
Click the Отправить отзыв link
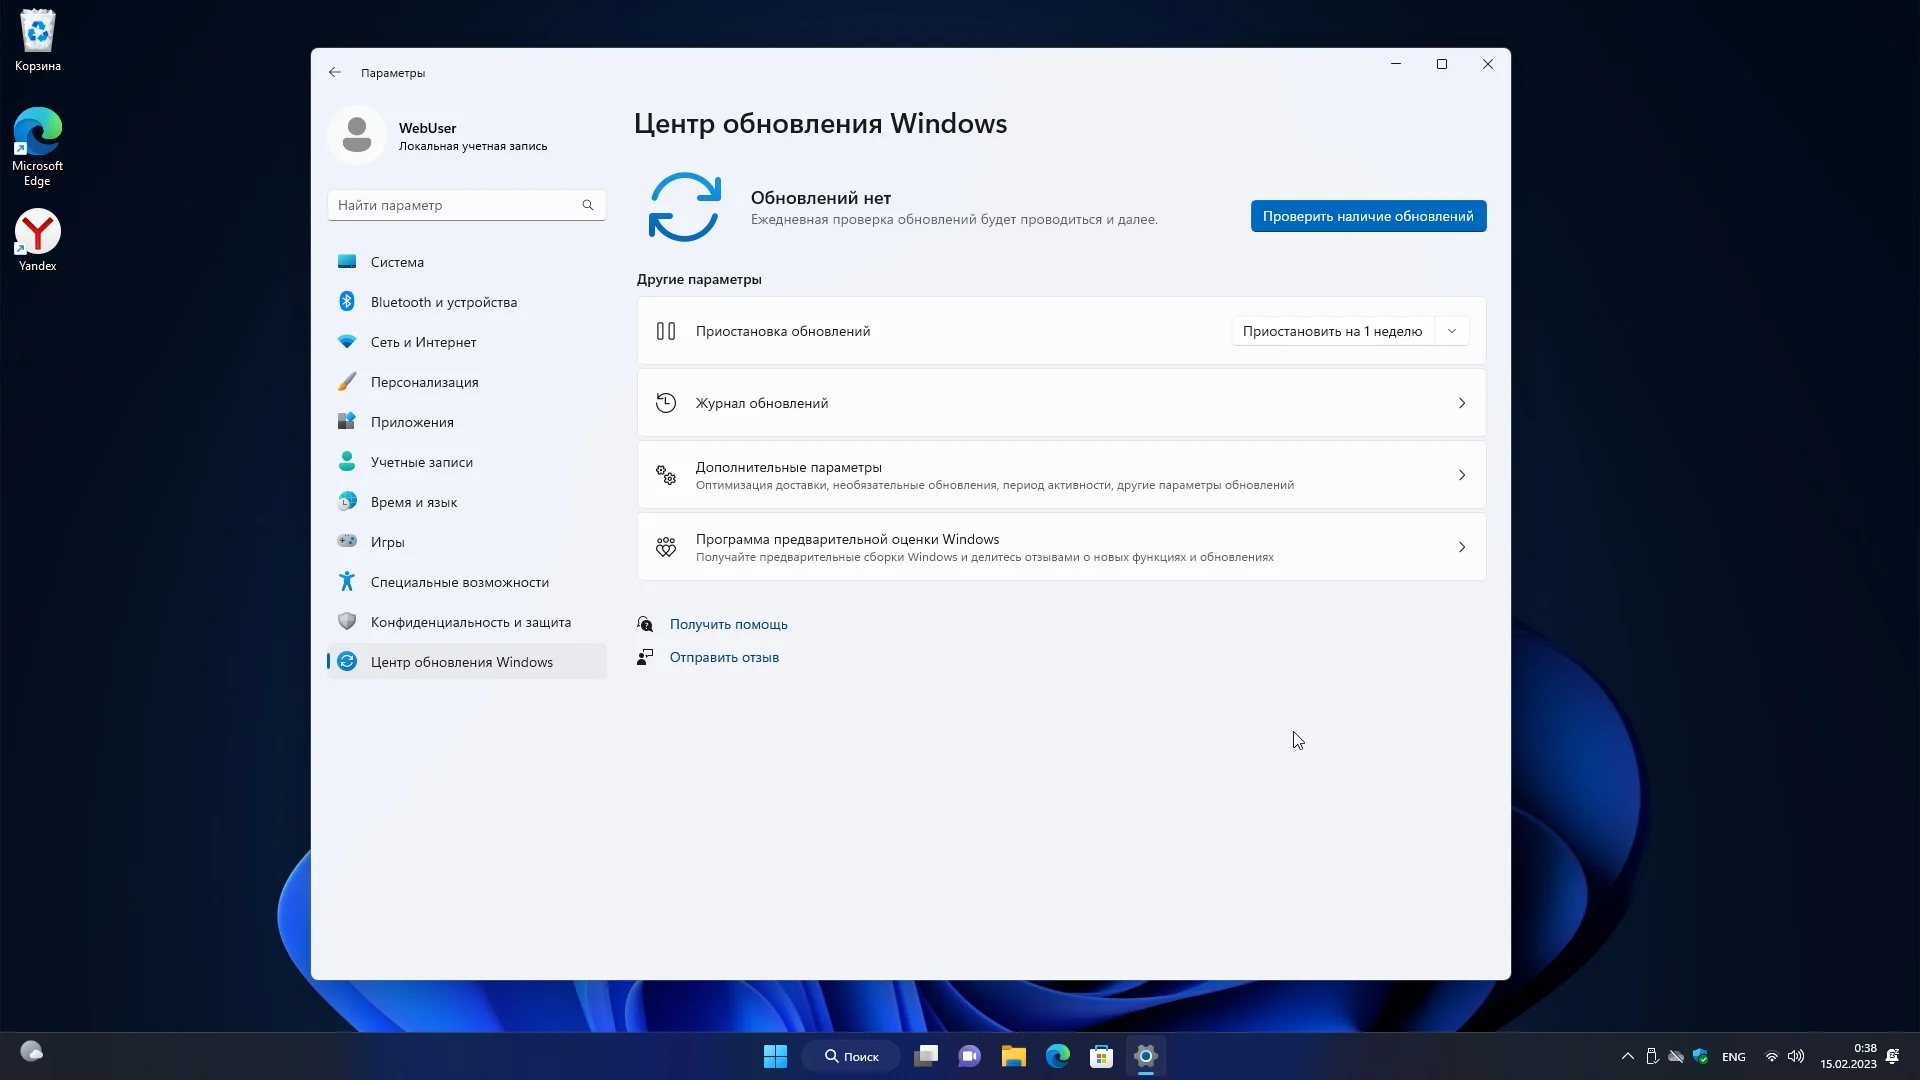coord(724,657)
